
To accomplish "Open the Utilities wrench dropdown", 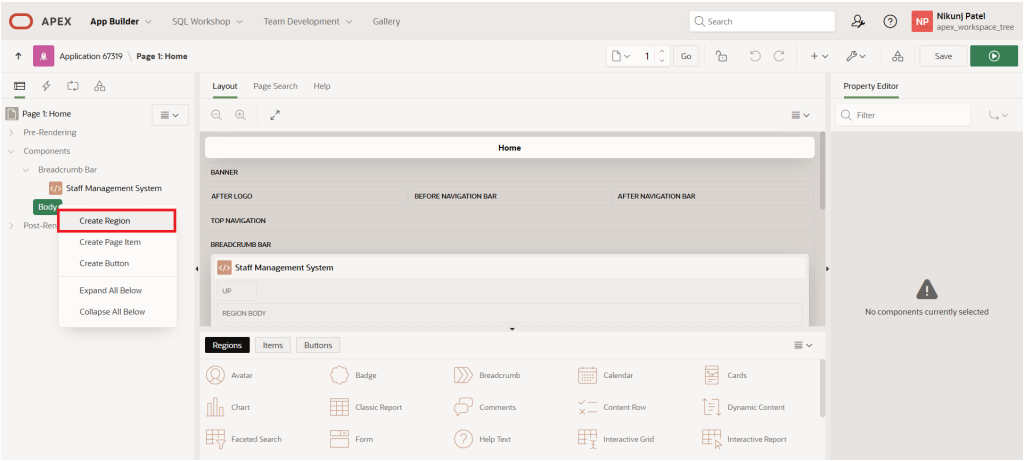I will point(855,56).
